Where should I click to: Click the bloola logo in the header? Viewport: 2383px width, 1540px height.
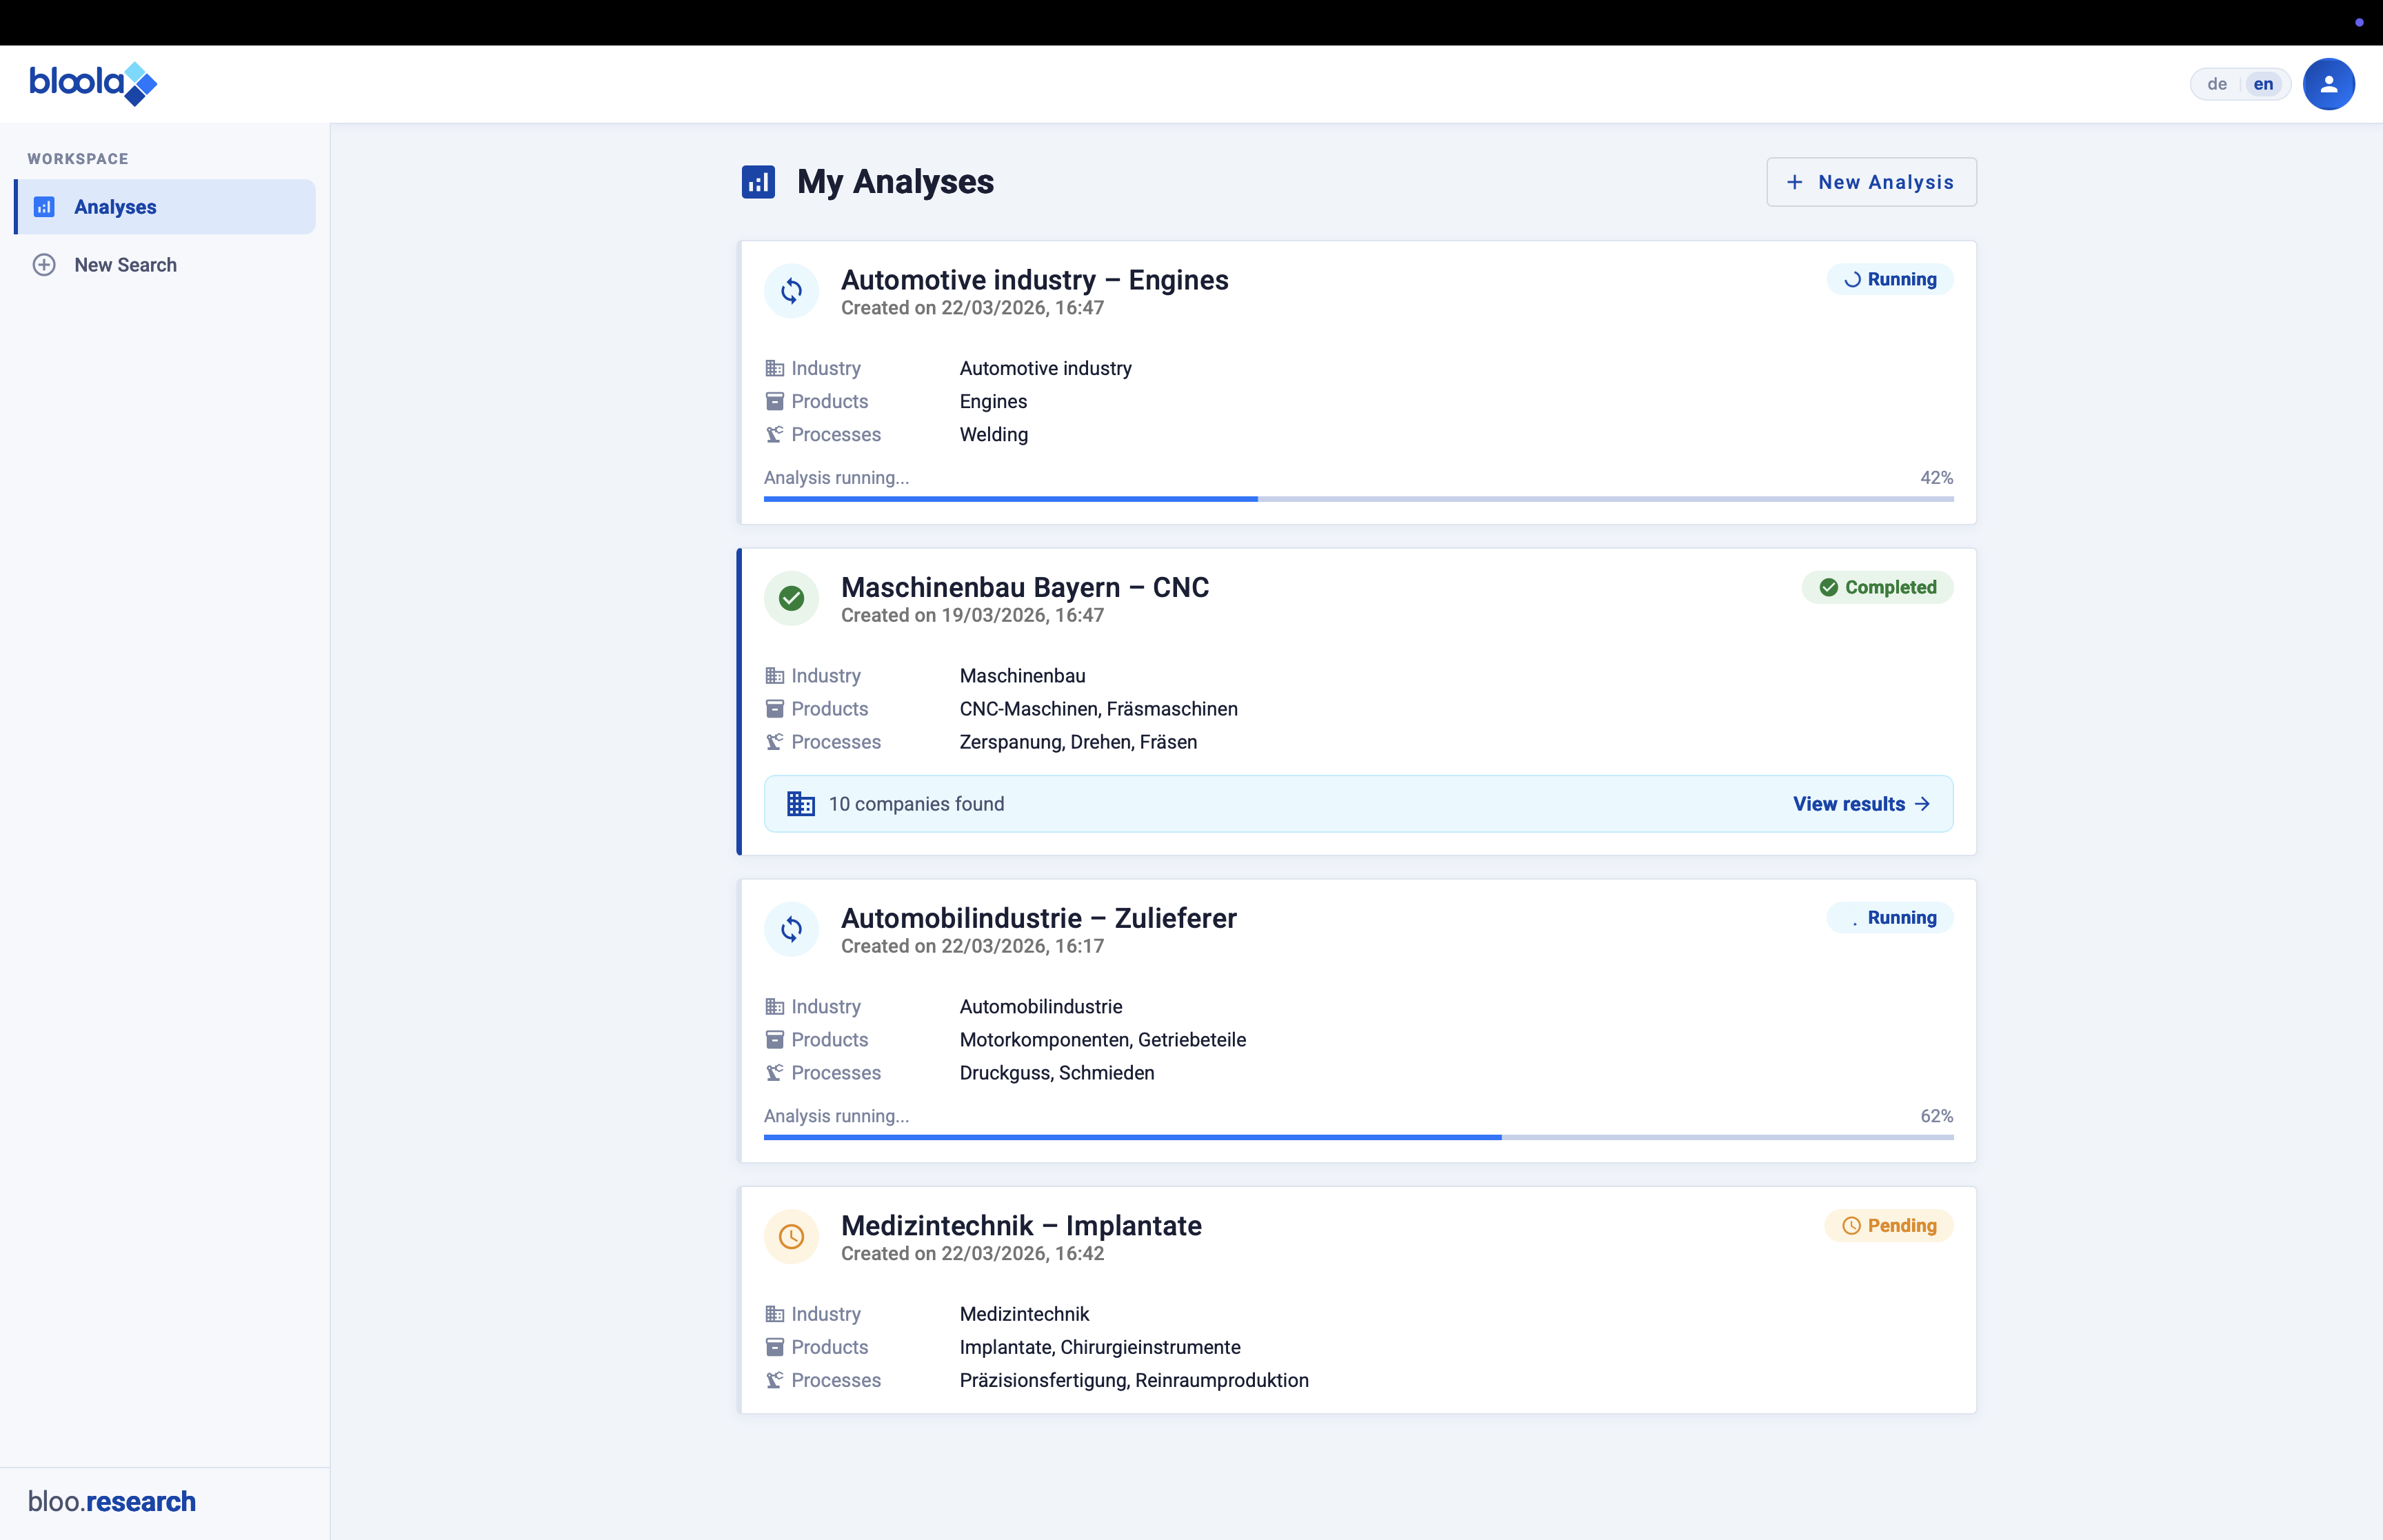point(92,84)
